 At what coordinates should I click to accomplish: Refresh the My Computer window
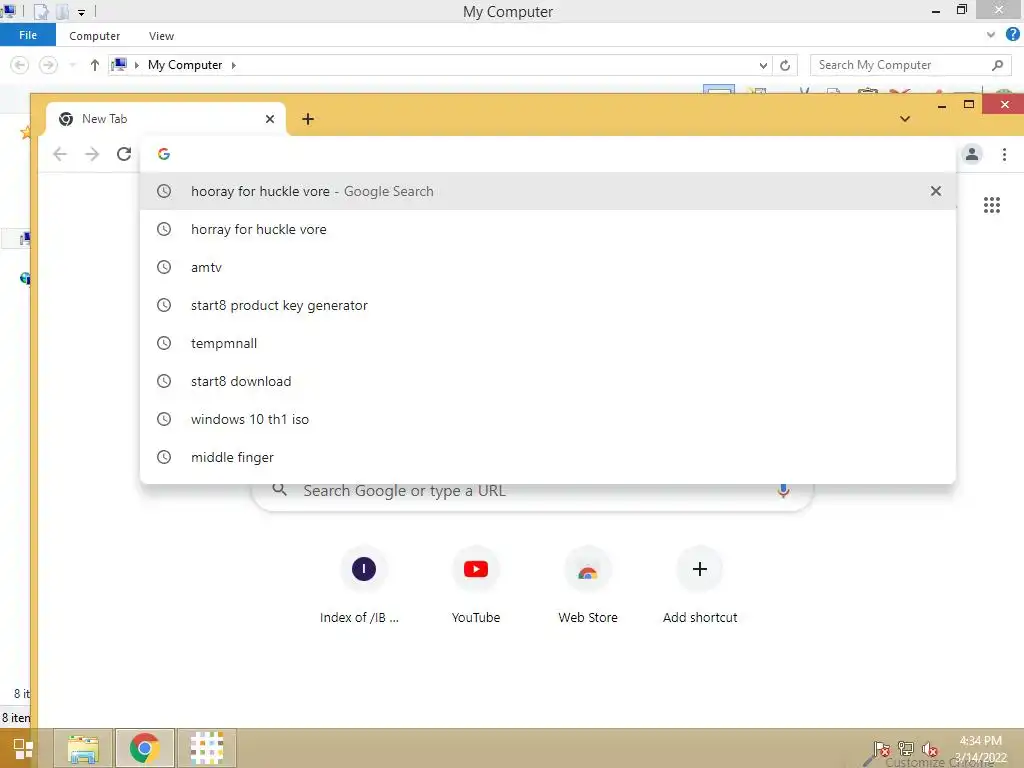click(785, 65)
